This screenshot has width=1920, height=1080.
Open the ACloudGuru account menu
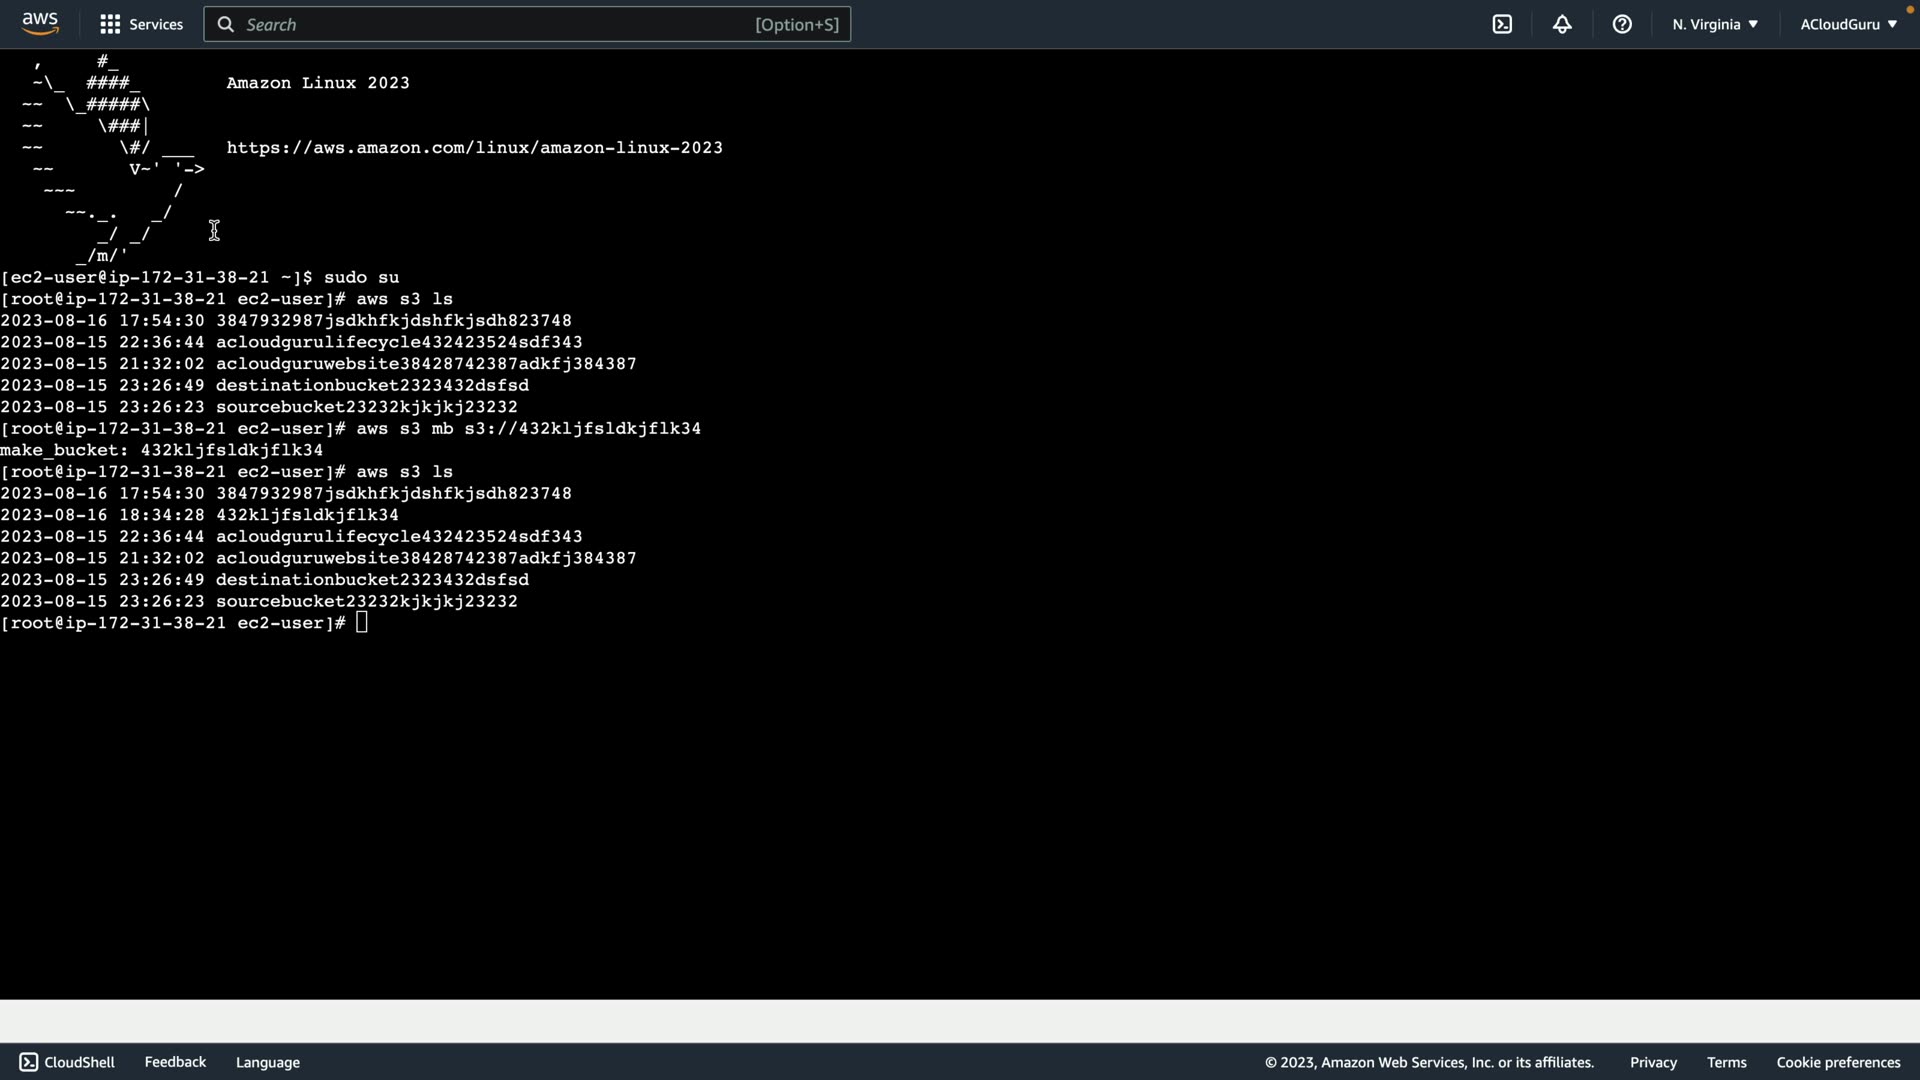point(1848,24)
